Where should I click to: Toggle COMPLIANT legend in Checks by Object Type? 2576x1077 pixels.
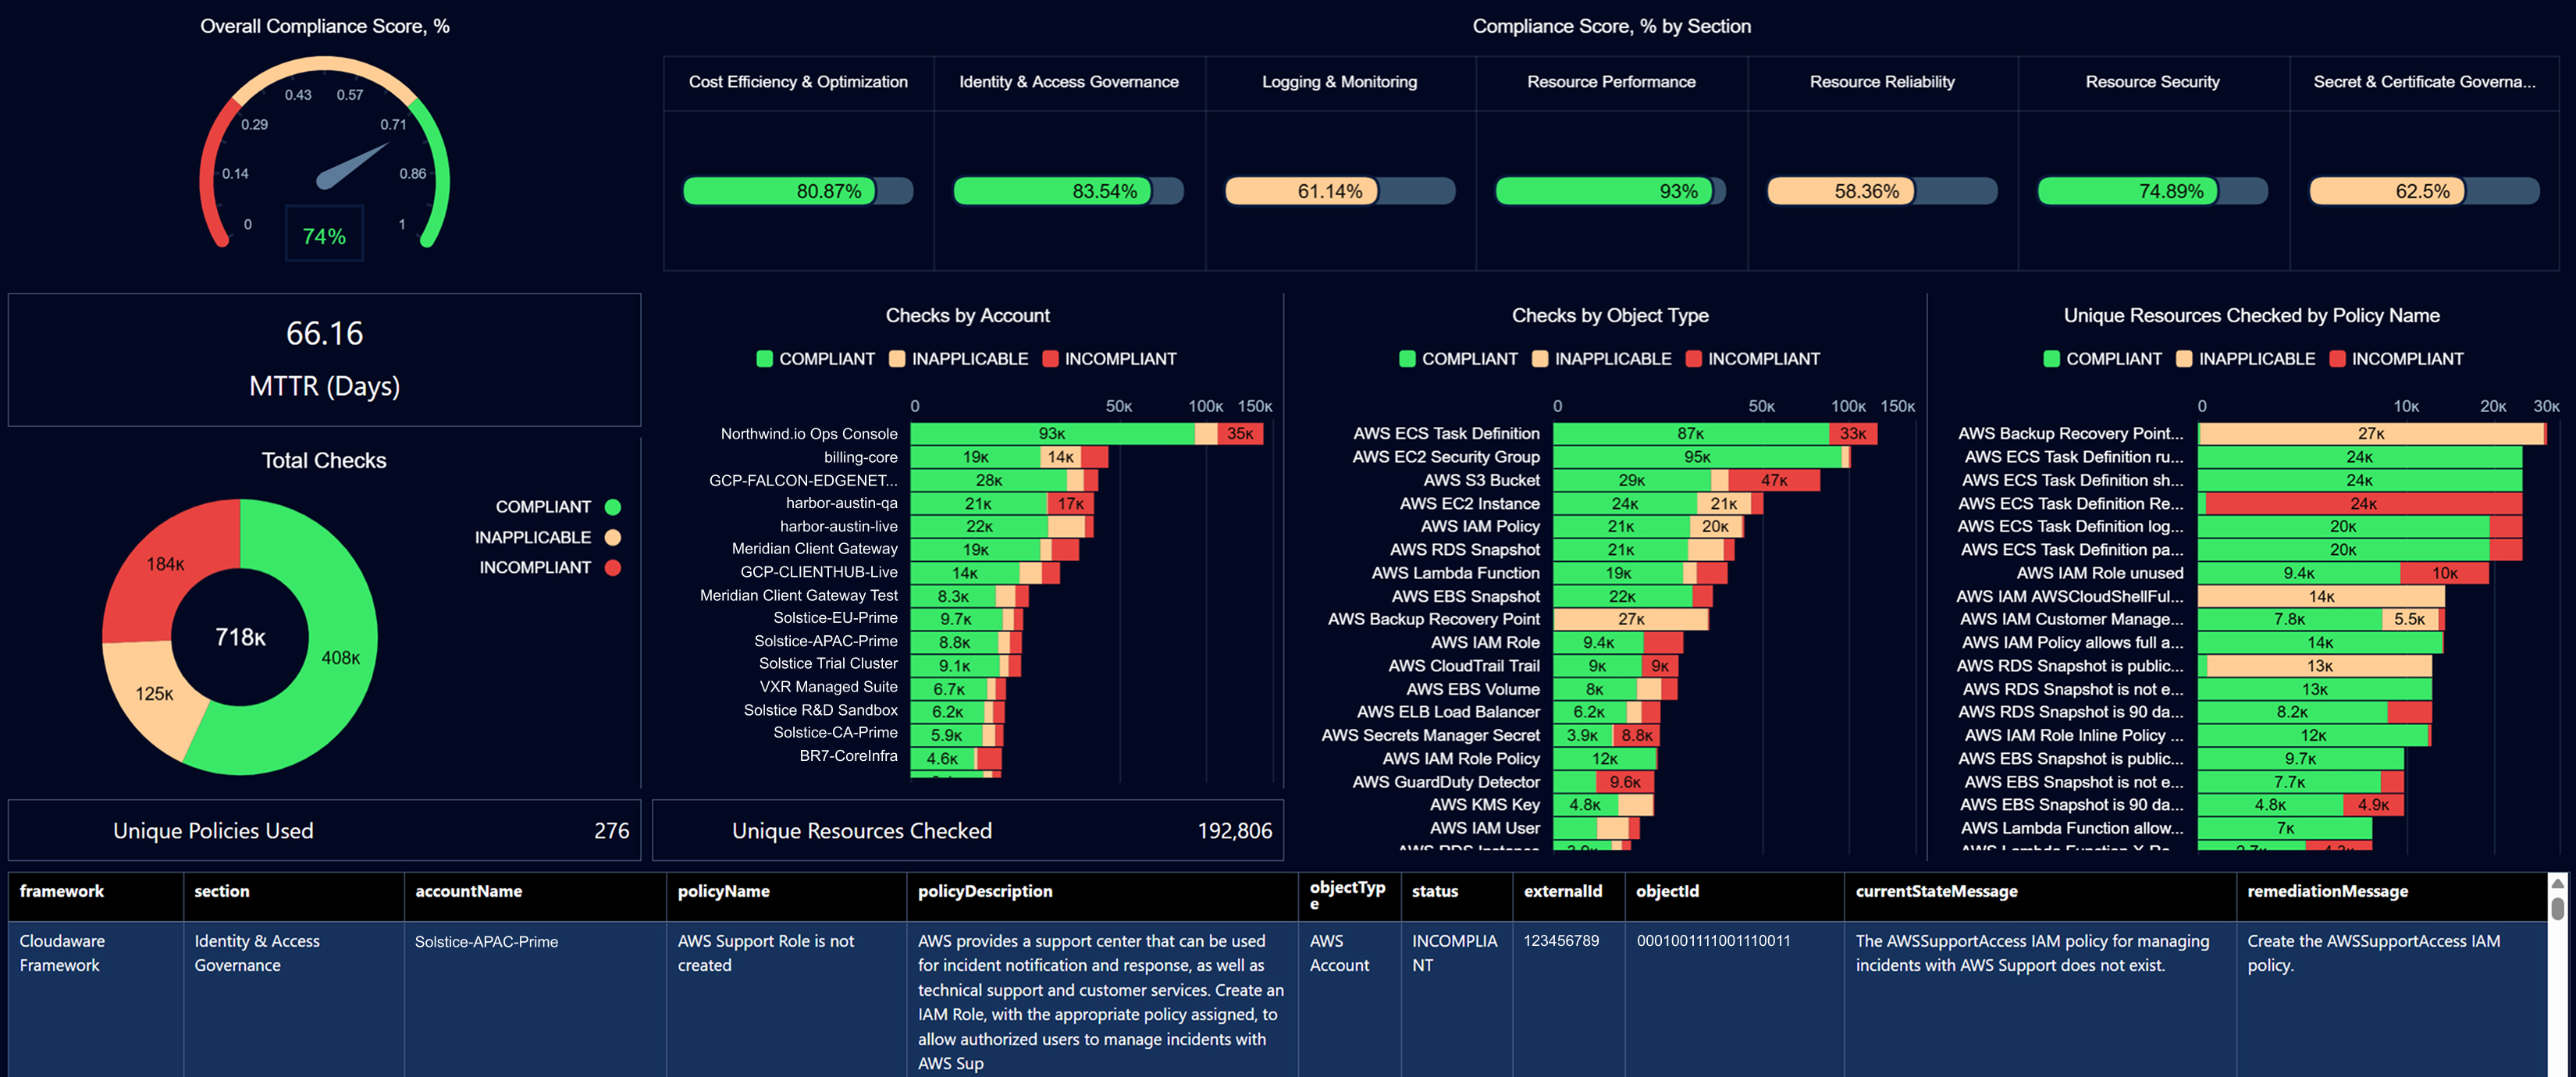coord(1458,359)
